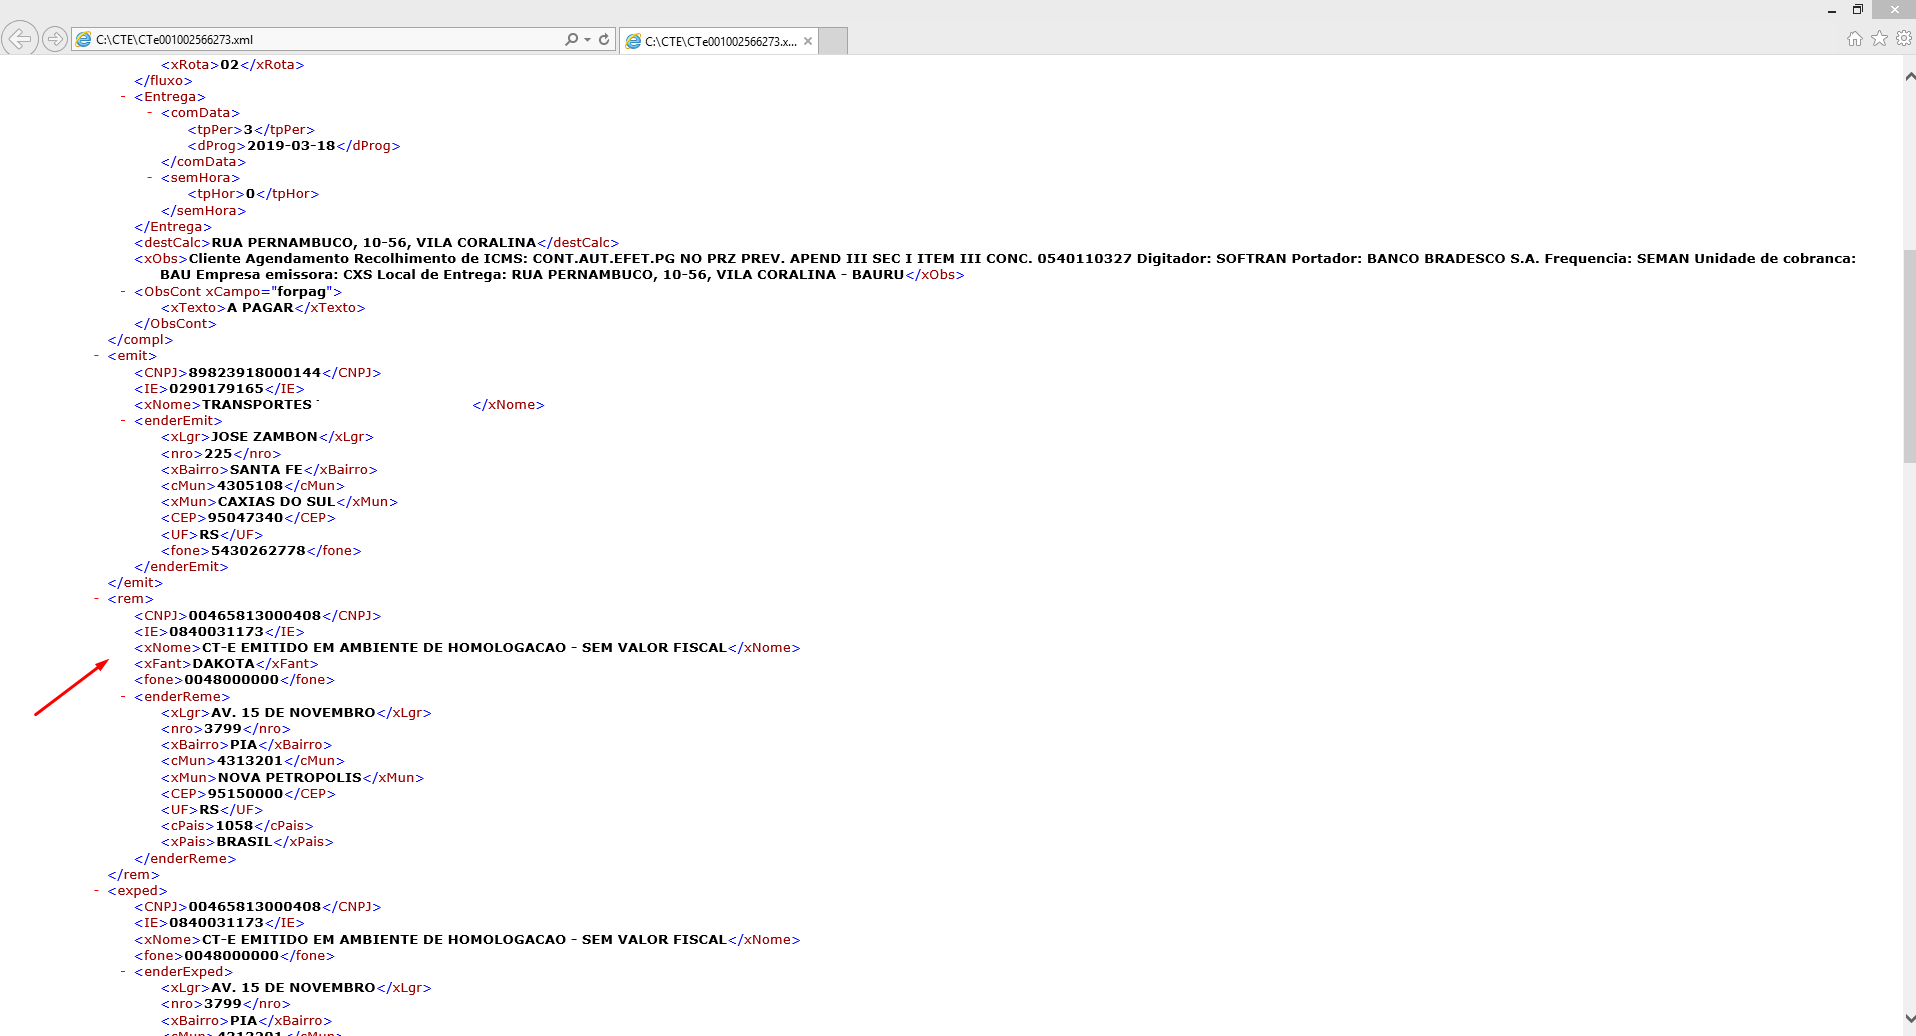This screenshot has width=1916, height=1036.
Task: Go forward with the browser Forward arrow
Action: [55, 39]
